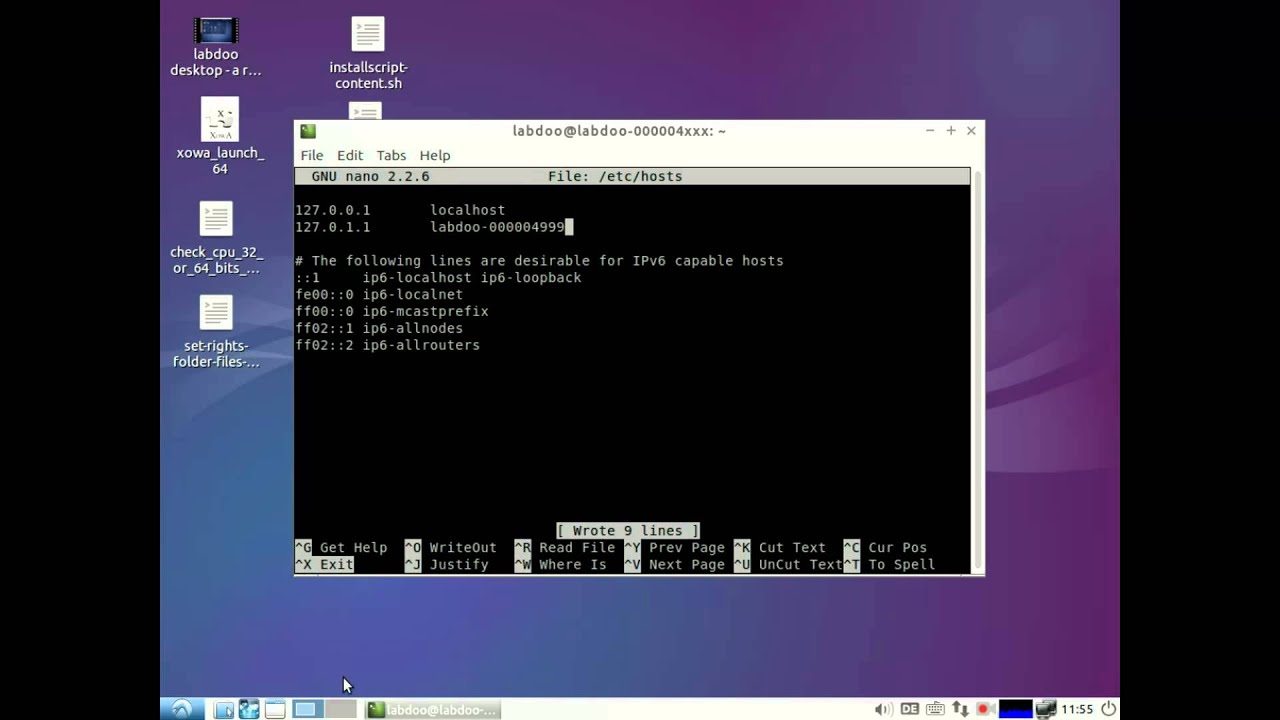Open the terminal Tabs menu
Screen dimensions: 1280x720
[x=391, y=155]
